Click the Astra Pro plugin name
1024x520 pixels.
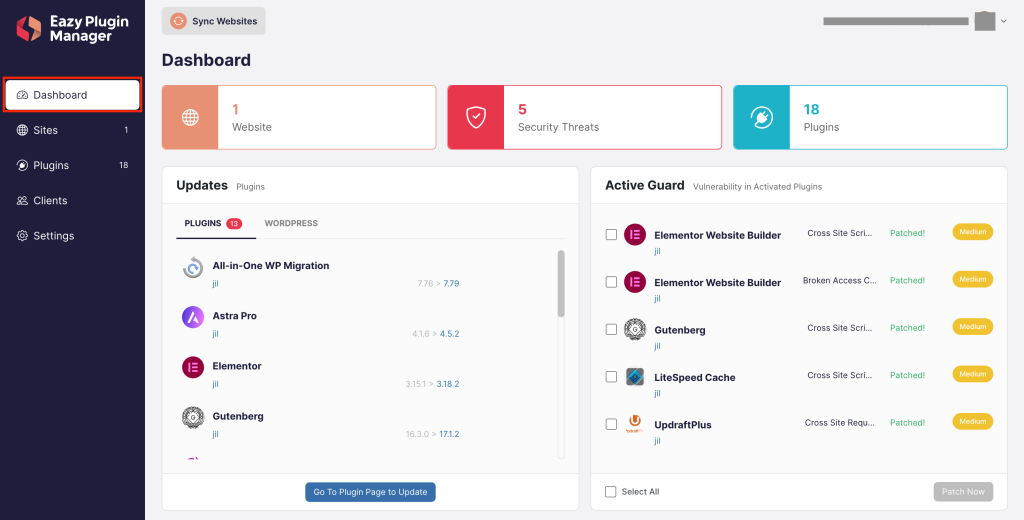point(234,316)
